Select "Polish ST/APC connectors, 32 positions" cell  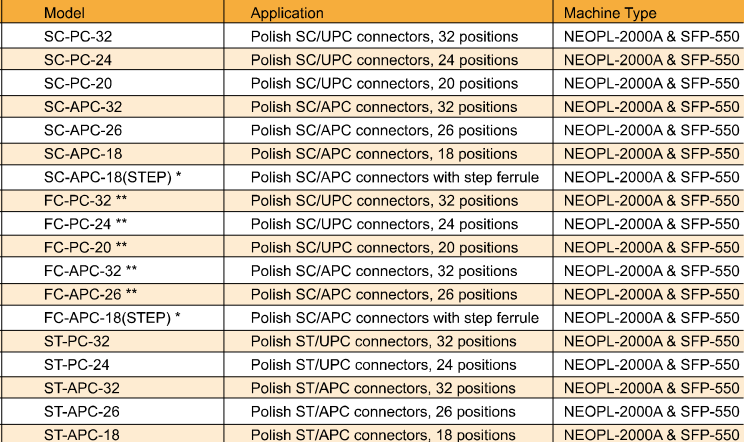click(383, 388)
